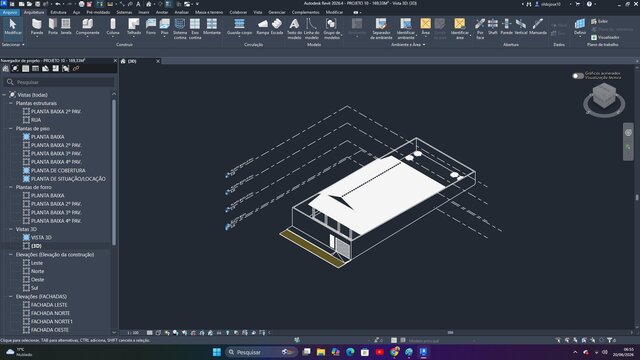Open the VISTA 3D view
Image resolution: width=640 pixels, height=360 pixels.
41,238
